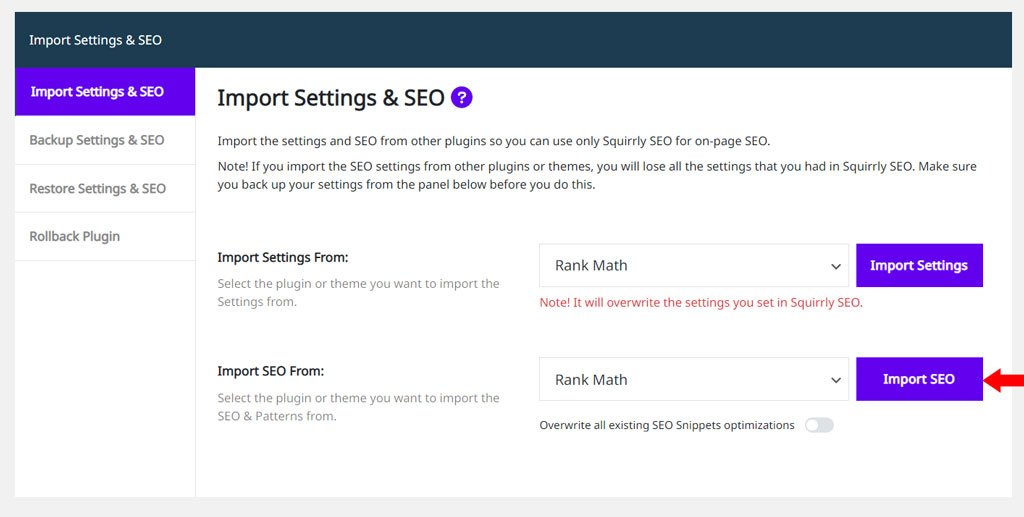Viewport: 1024px width, 517px height.
Task: Click the purple question mark help icon
Action: (462, 98)
